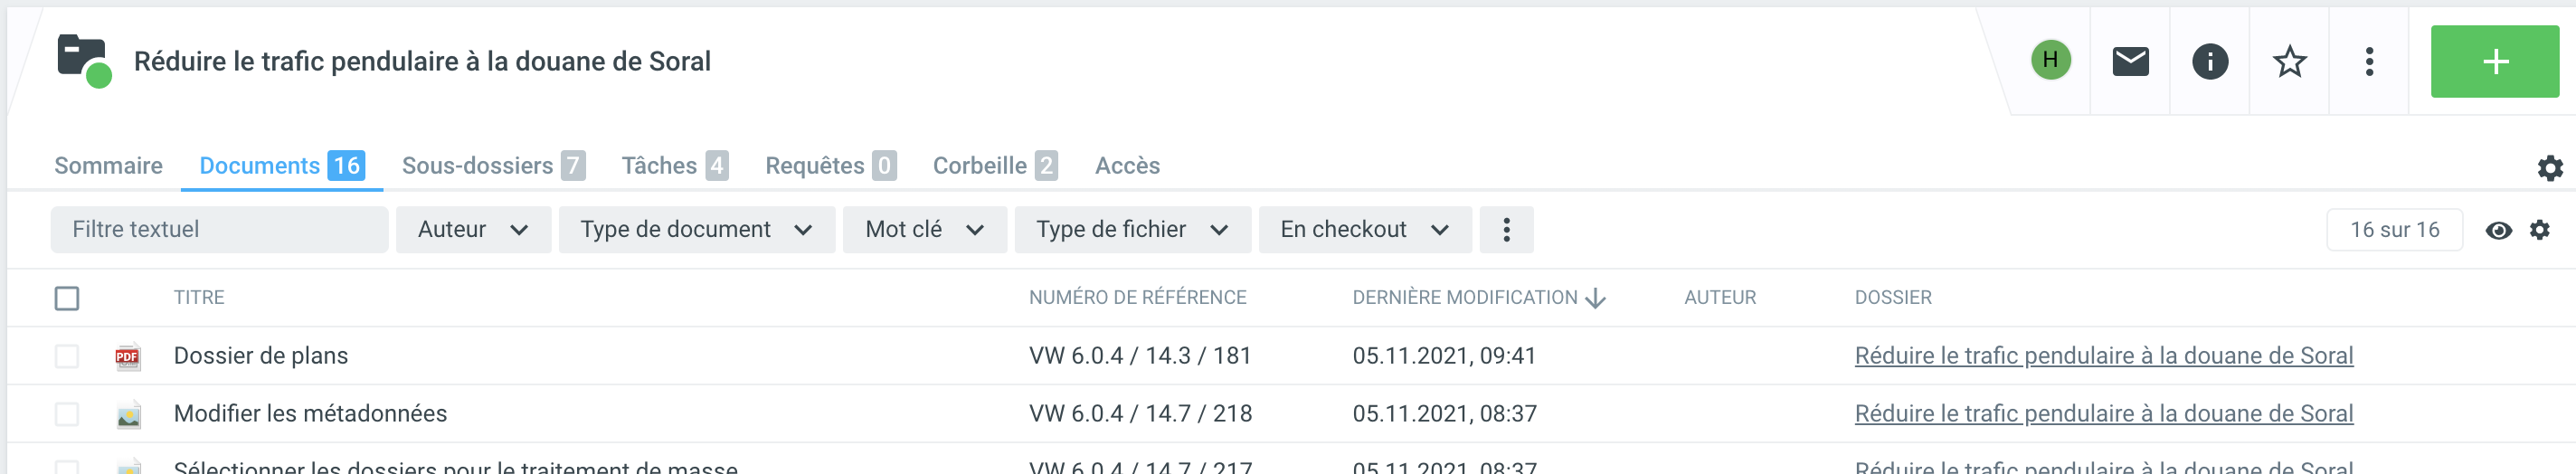
Task: Select the Dossier de plans checkbox
Action: click(67, 356)
